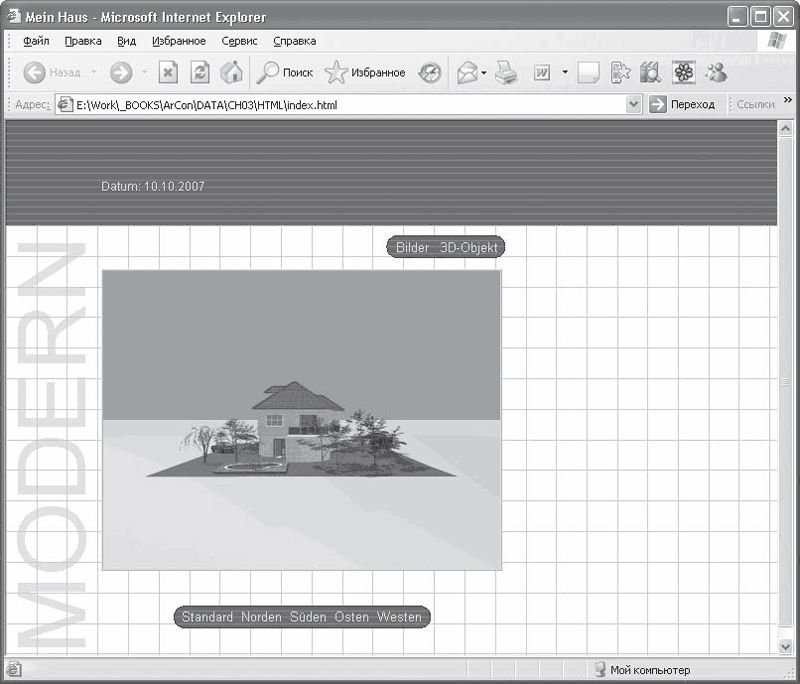Open dropdown arrow beside Edit with Word icon

(565, 73)
